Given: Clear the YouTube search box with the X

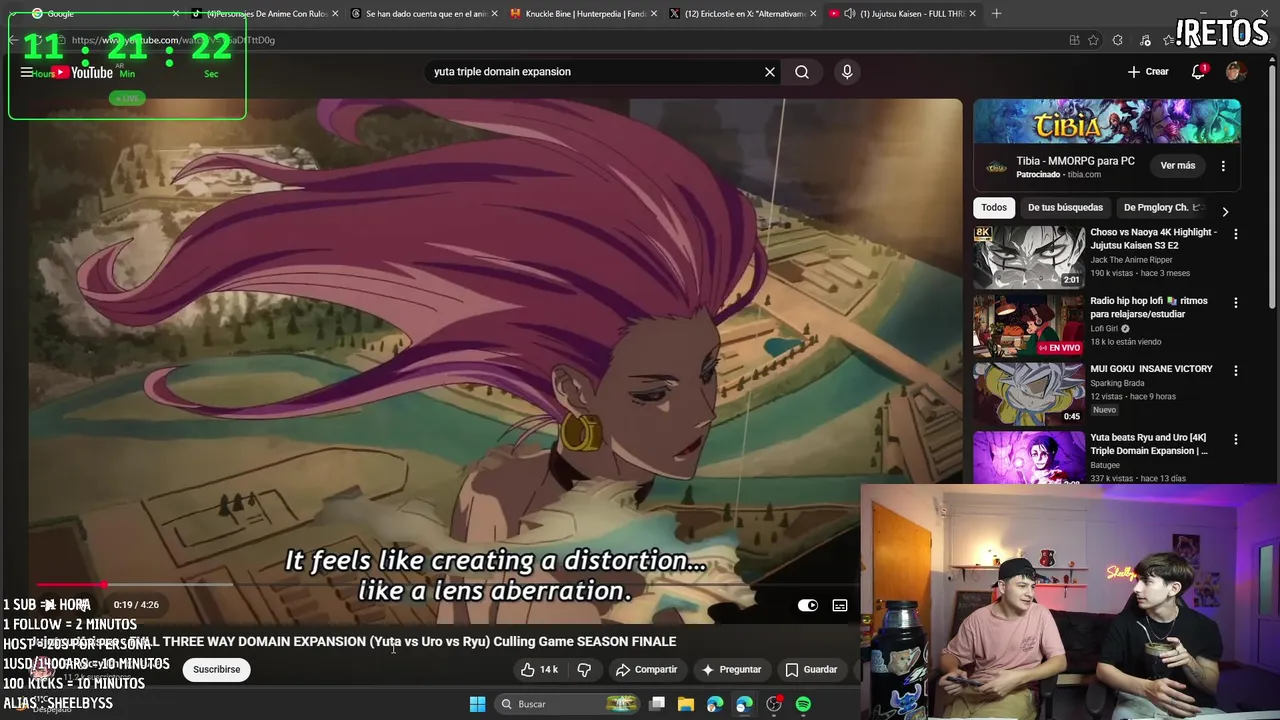Looking at the screenshot, I should coord(770,72).
